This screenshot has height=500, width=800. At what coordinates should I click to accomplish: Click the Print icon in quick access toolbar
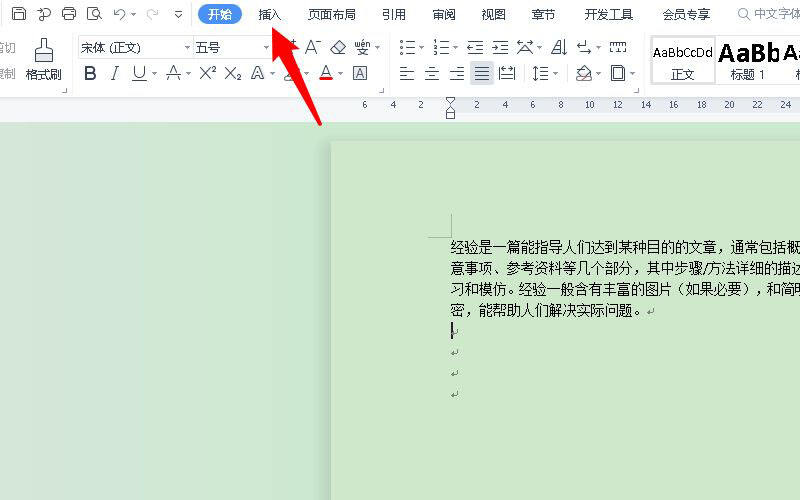tap(69, 14)
